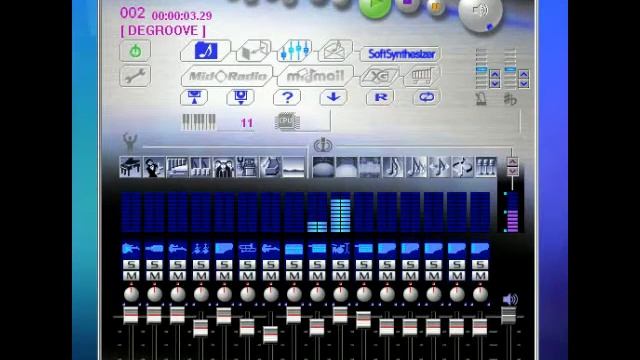The height and width of the screenshot is (360, 640).
Task: Click the large speaker volume knob
Action: pyautogui.click(x=480, y=12)
